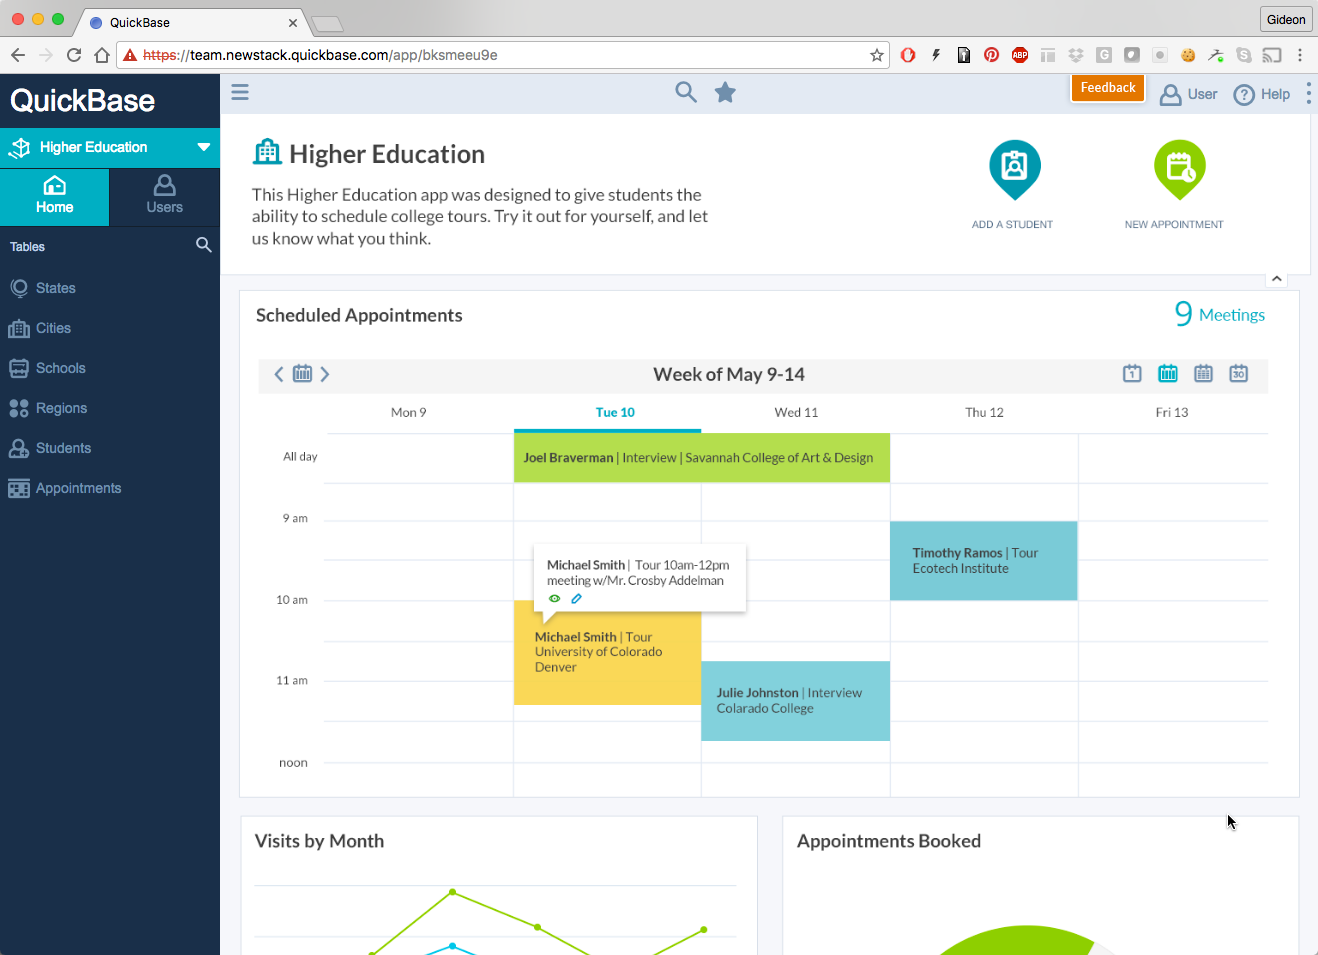Screen dimensions: 1318x955
Task: Select the Tue 10 column header
Action: [x=615, y=412]
